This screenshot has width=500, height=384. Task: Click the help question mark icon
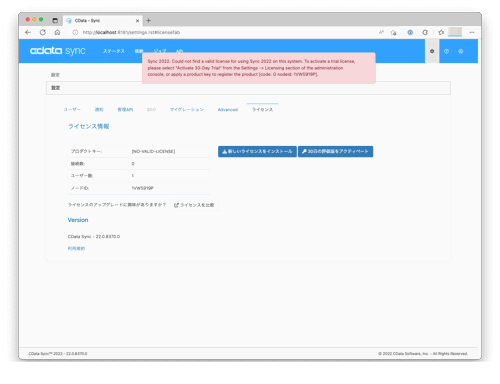(x=446, y=51)
